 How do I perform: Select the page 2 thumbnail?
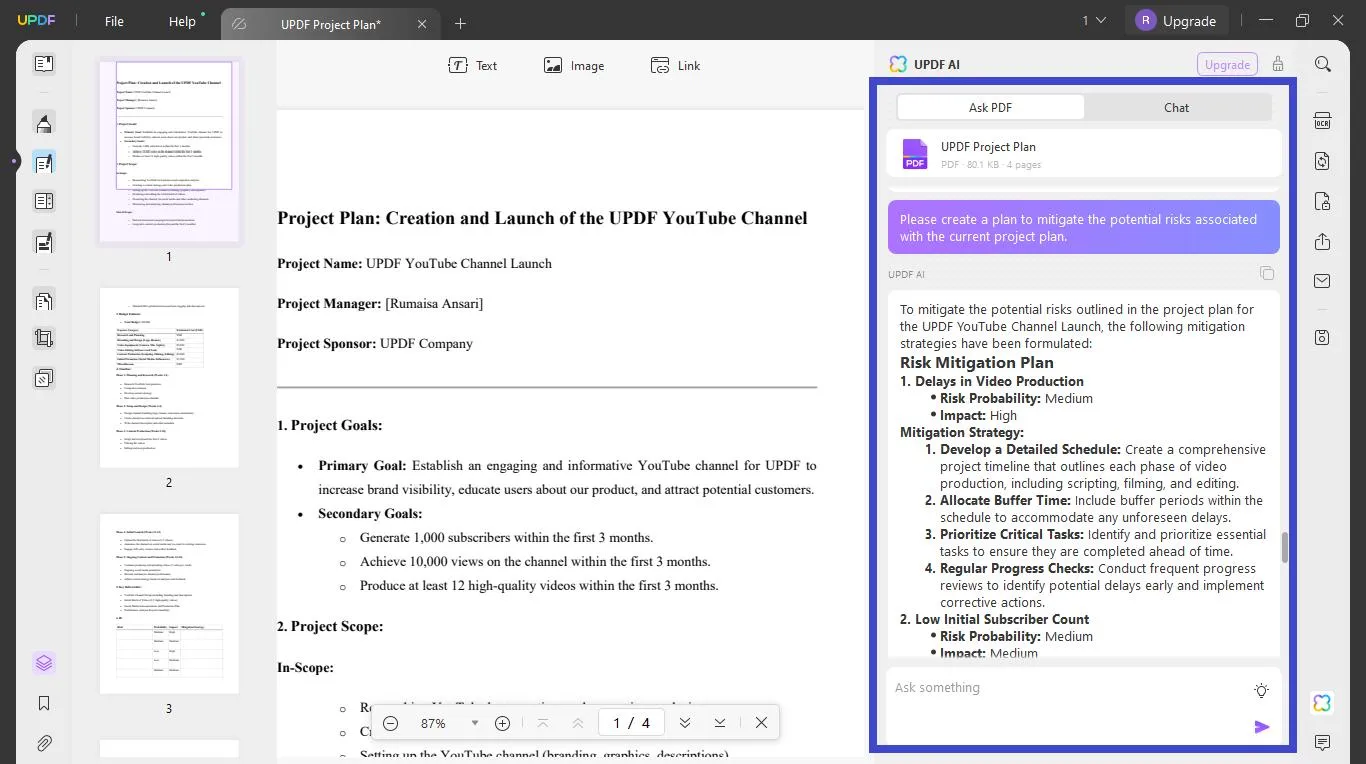point(169,377)
